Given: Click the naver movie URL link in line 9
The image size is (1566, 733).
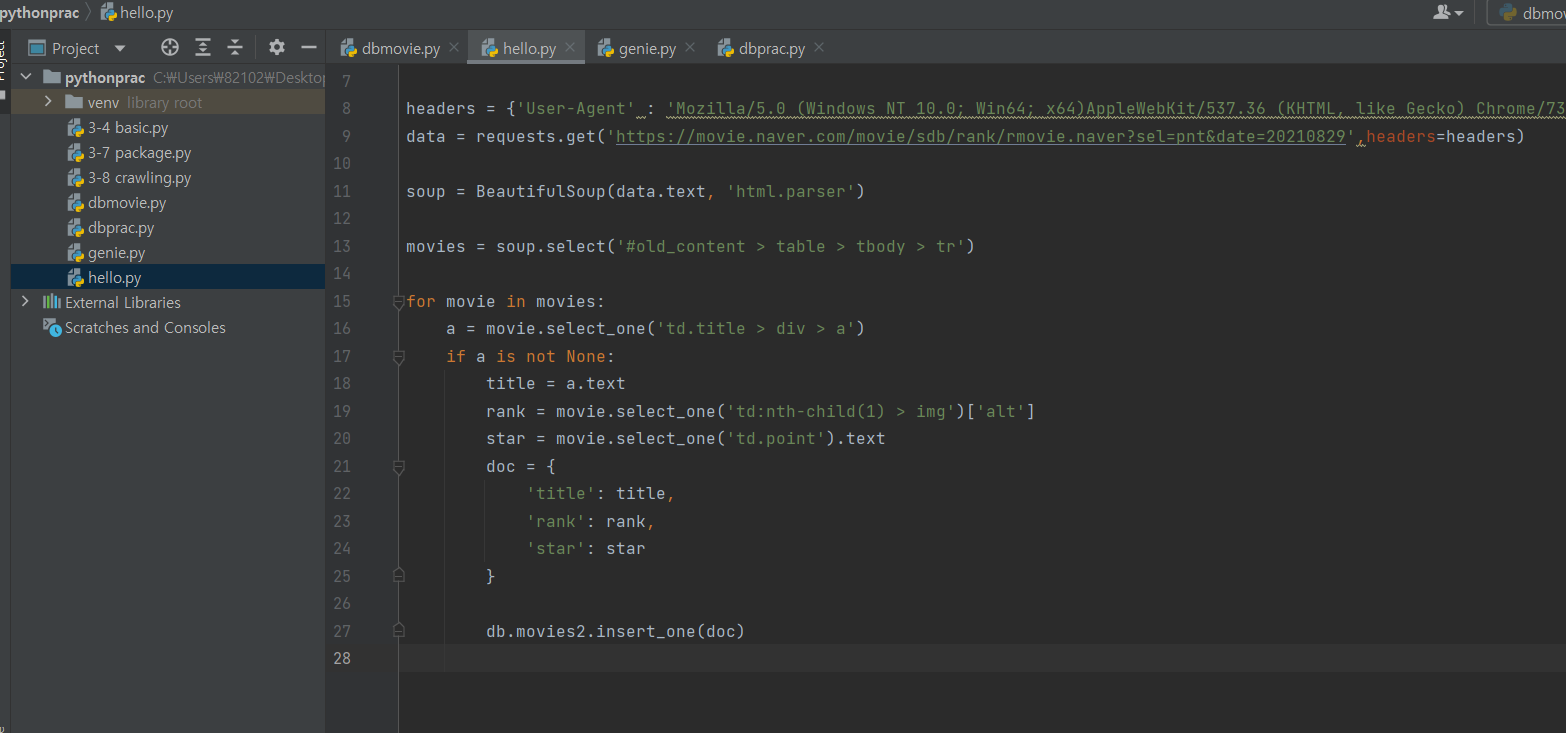Looking at the screenshot, I should [981, 136].
